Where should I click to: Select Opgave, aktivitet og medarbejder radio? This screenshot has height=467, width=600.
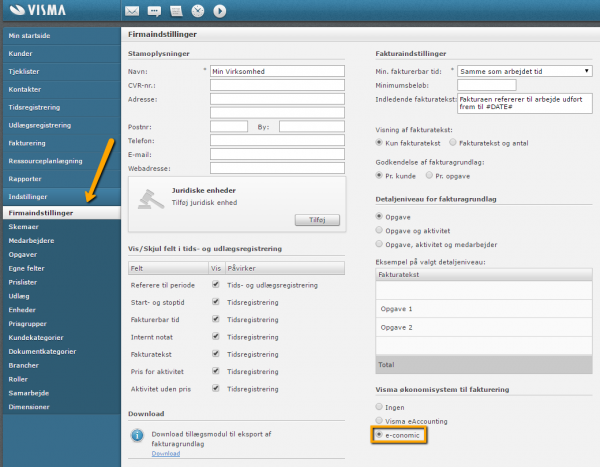(379, 244)
